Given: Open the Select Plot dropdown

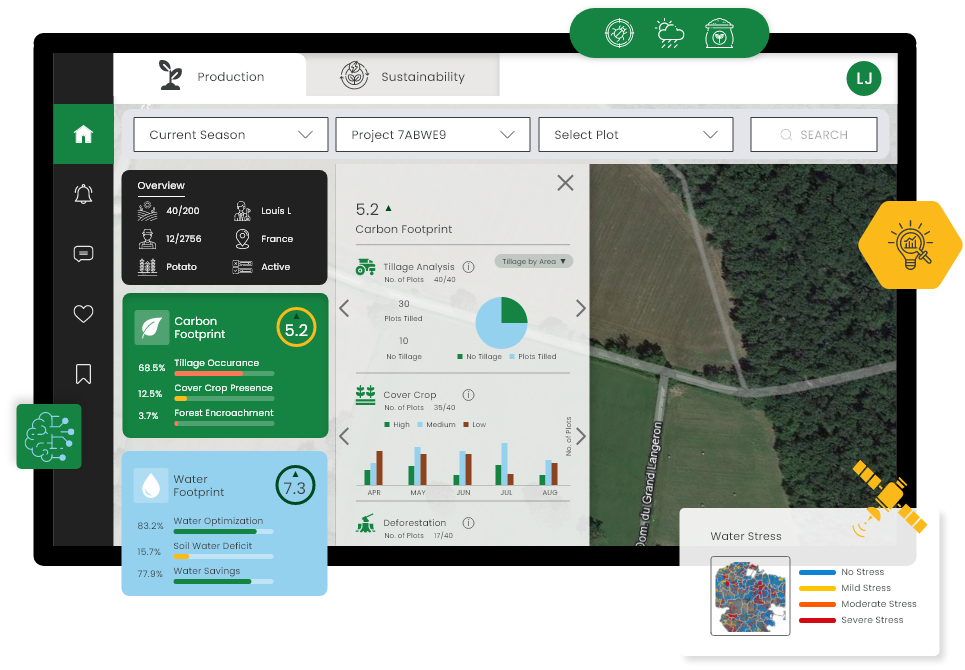Looking at the screenshot, I should pos(636,134).
